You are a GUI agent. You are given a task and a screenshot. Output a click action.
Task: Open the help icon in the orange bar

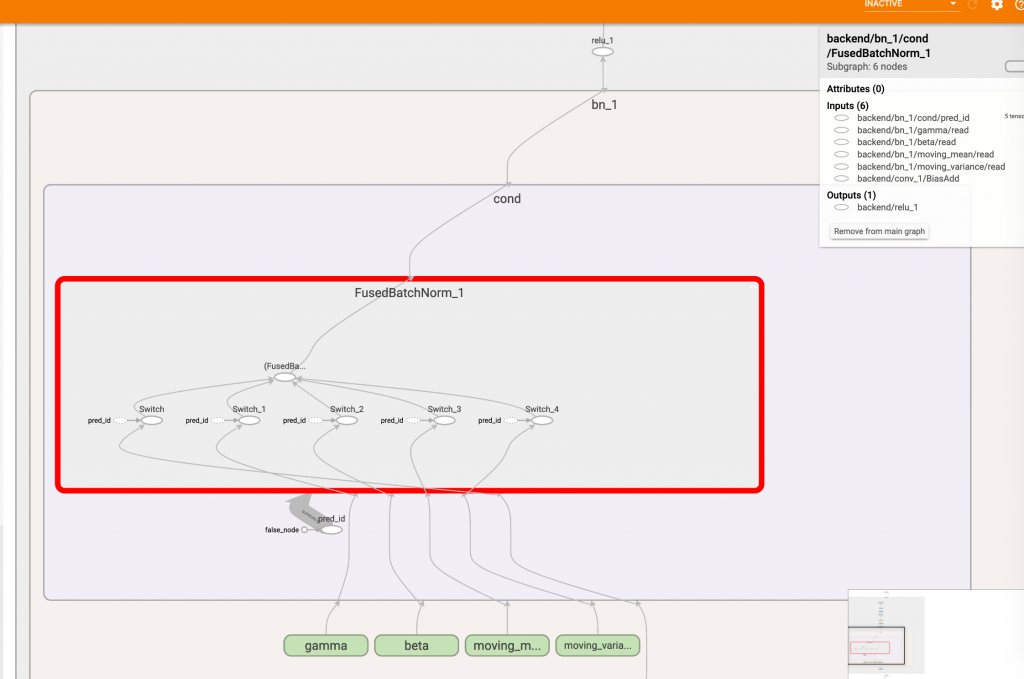[x=1020, y=5]
